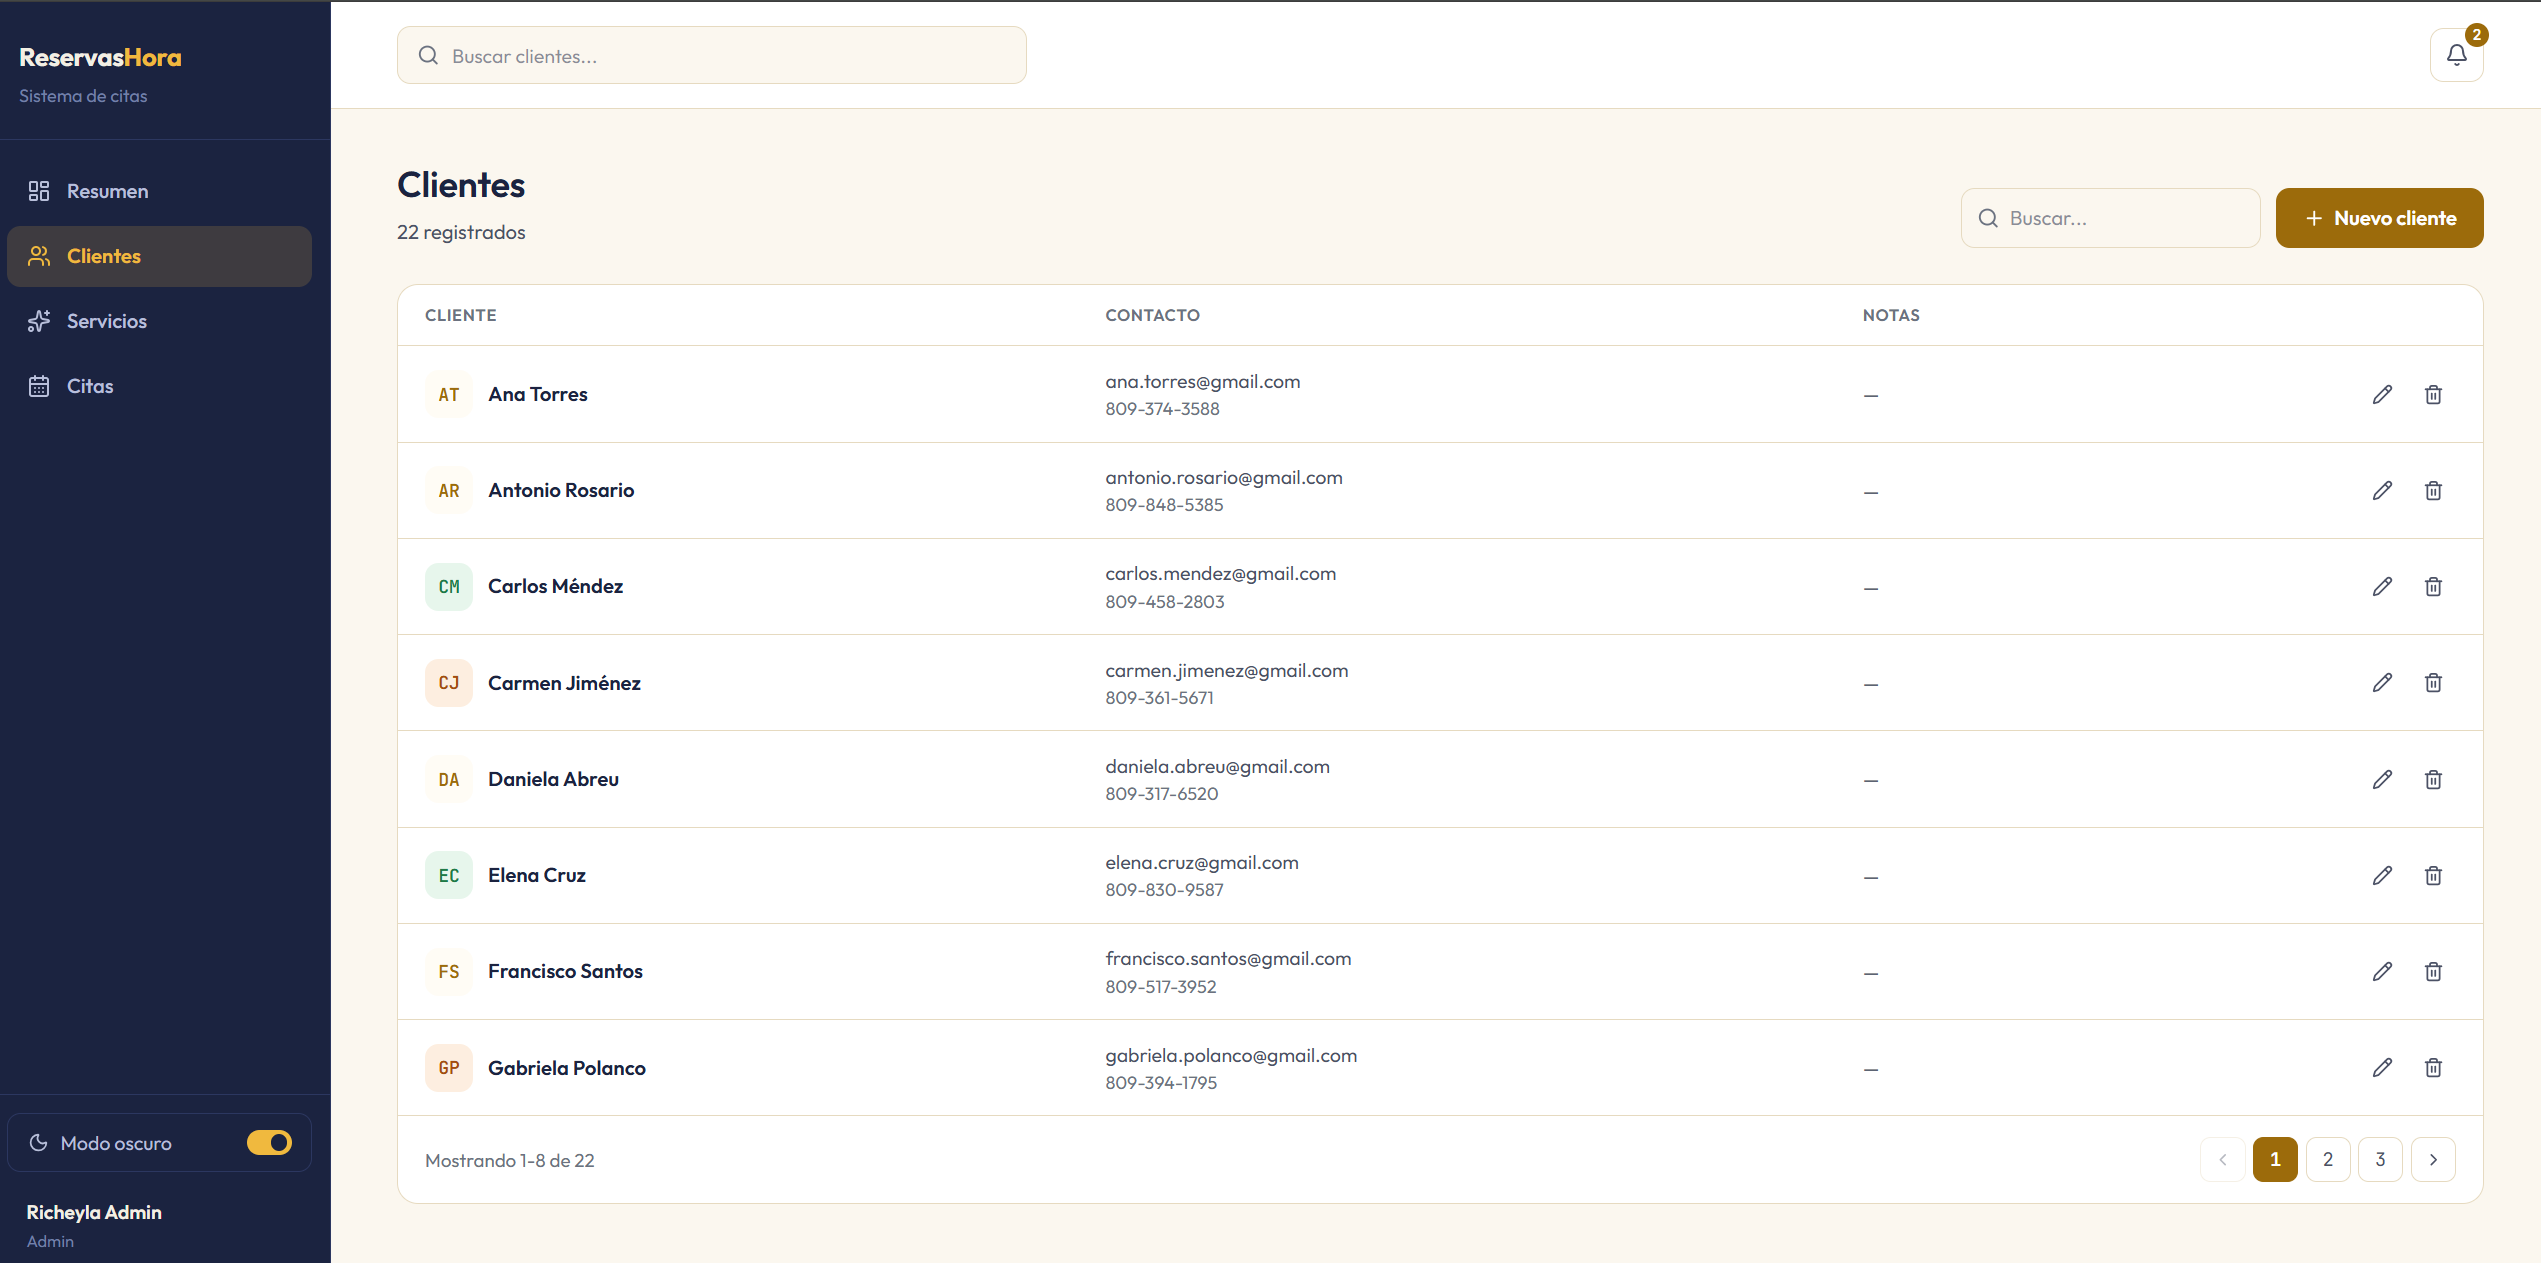Click the CJ avatar for Carmen Jiménez
This screenshot has width=2541, height=1263.
click(449, 682)
